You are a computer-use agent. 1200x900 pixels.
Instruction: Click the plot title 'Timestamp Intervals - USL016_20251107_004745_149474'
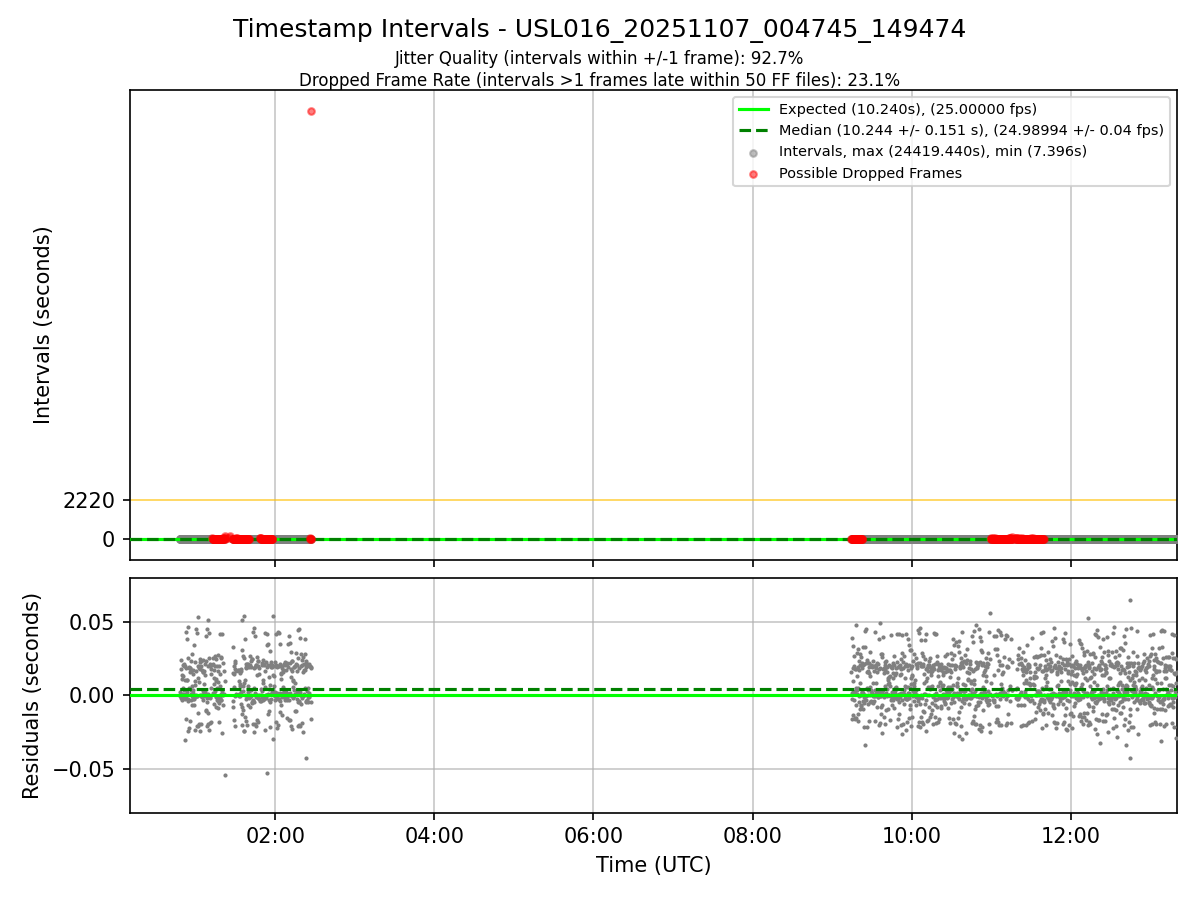pos(599,29)
